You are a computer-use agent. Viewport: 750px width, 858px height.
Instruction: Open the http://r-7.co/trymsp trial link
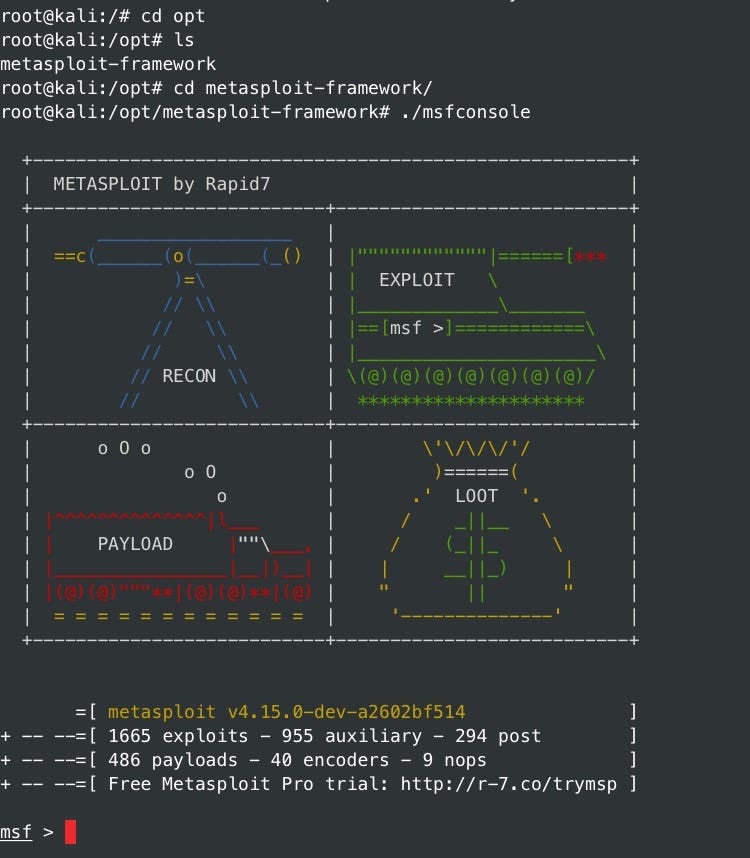[509, 784]
